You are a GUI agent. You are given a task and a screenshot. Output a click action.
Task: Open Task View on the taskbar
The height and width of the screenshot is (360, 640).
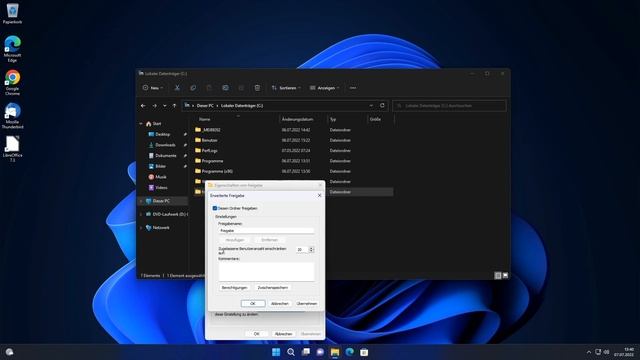click(305, 352)
